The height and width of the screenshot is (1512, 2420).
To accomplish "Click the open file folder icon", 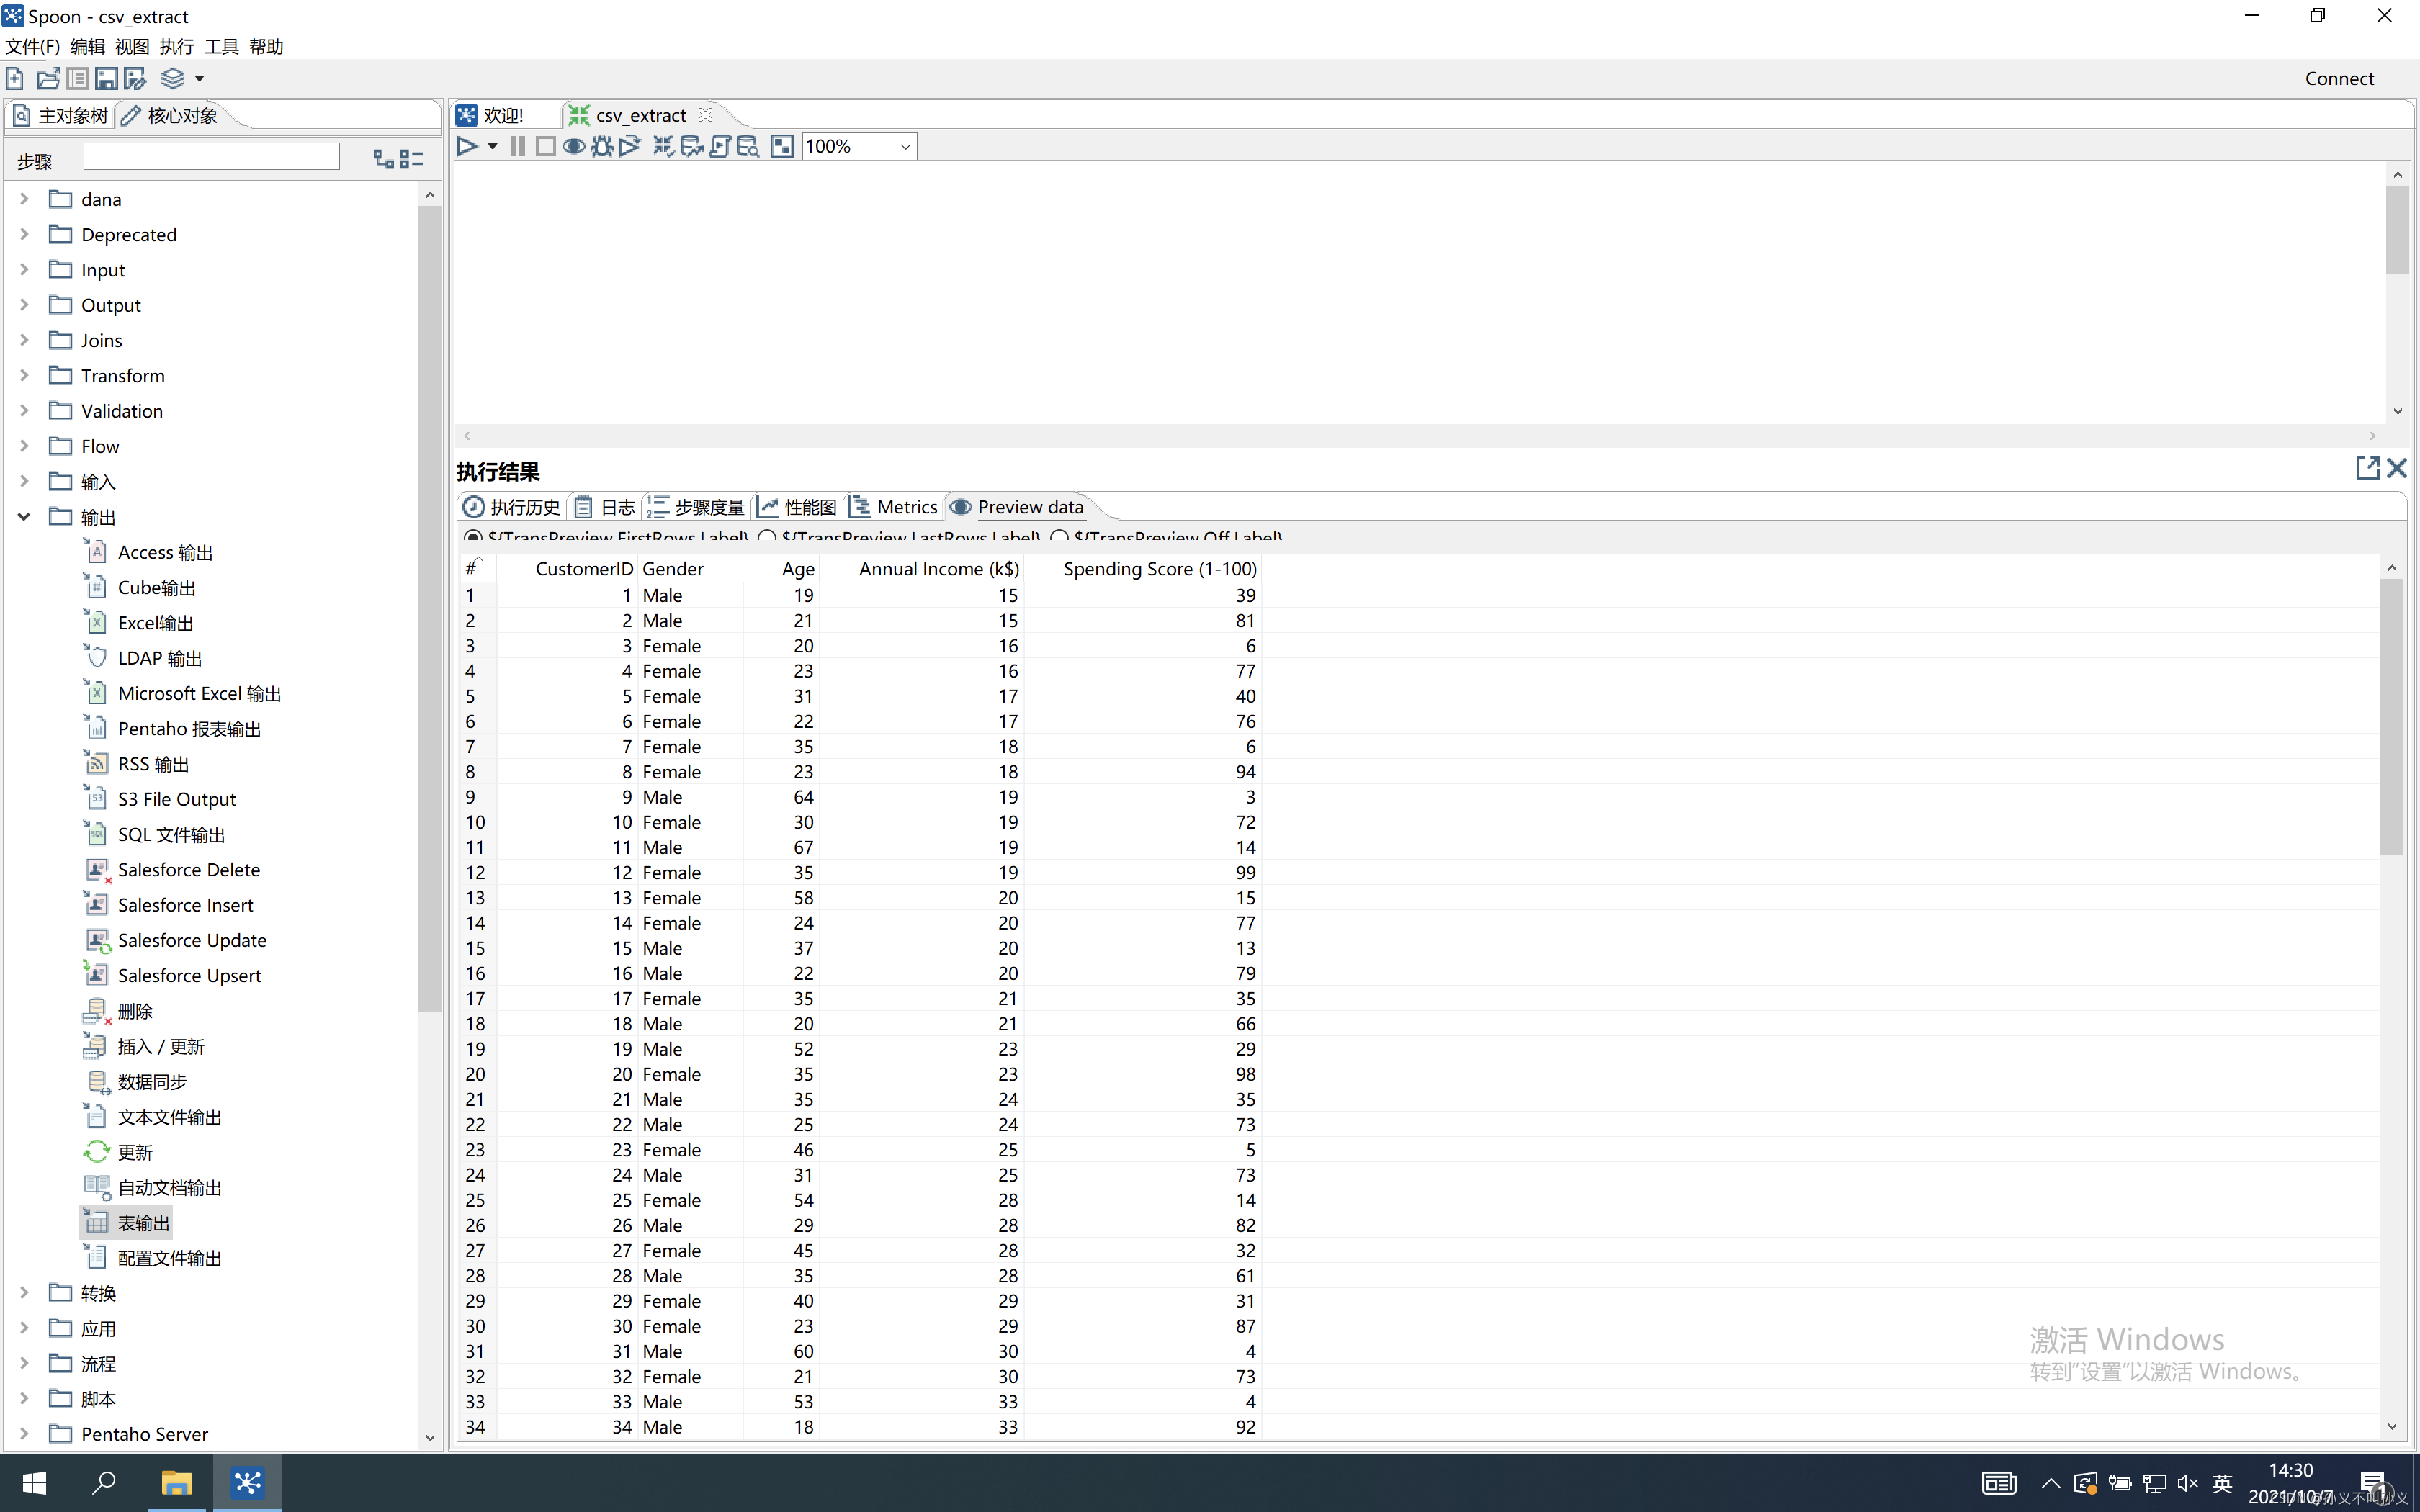I will (48, 78).
